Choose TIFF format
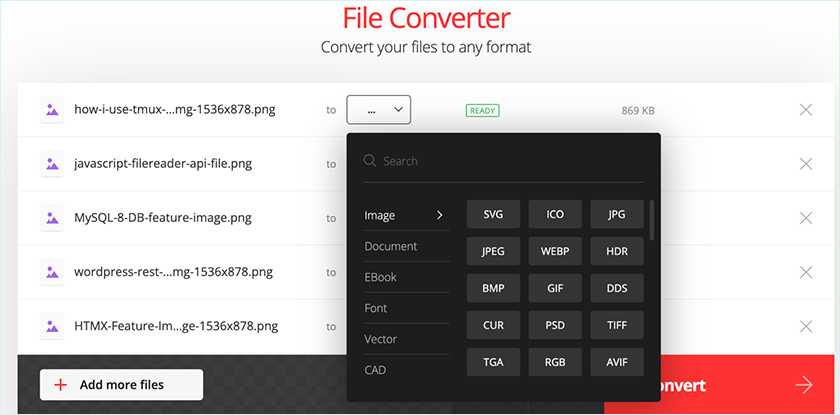 point(617,325)
